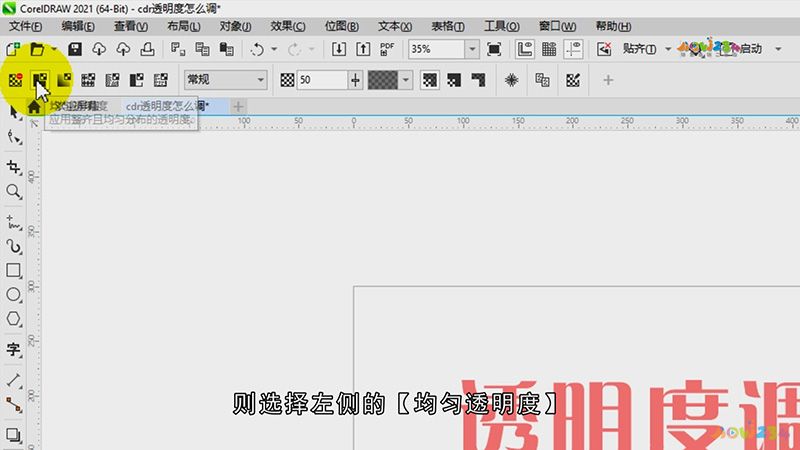Image resolution: width=800 pixels, height=450 pixels.
Task: Open the 表格(T) menu
Action: pos(448,26)
